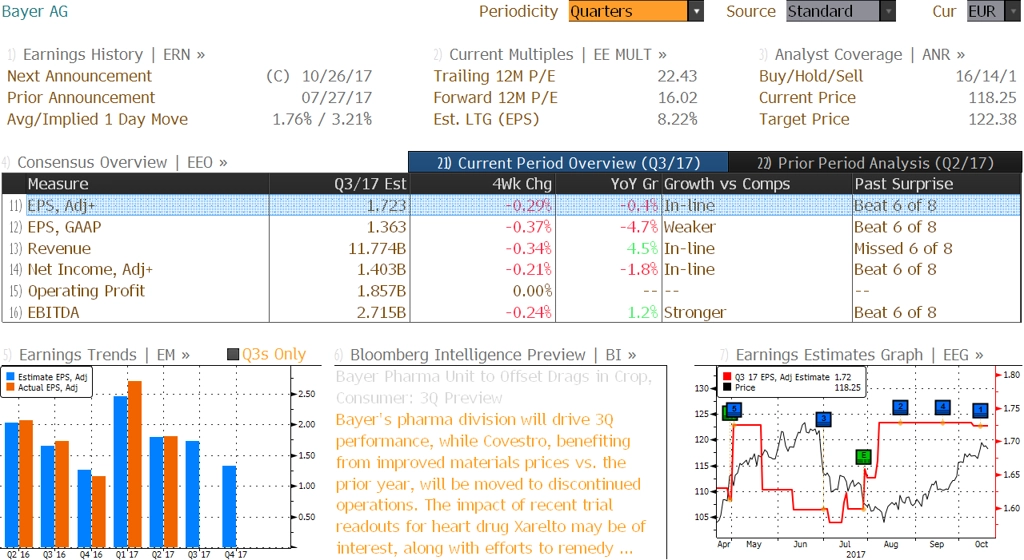1024x560 pixels.
Task: Click the blue Estimate EPS legend swatch
Action: (x=10, y=377)
